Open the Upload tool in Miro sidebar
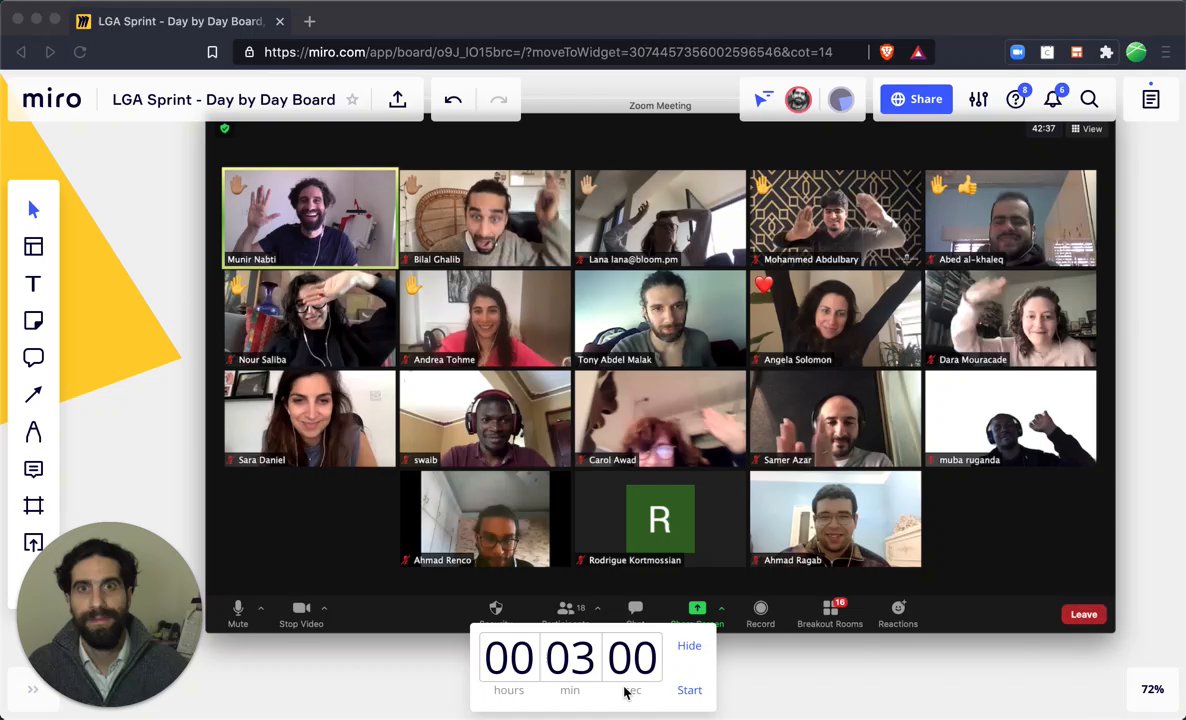This screenshot has width=1186, height=720. [33, 542]
